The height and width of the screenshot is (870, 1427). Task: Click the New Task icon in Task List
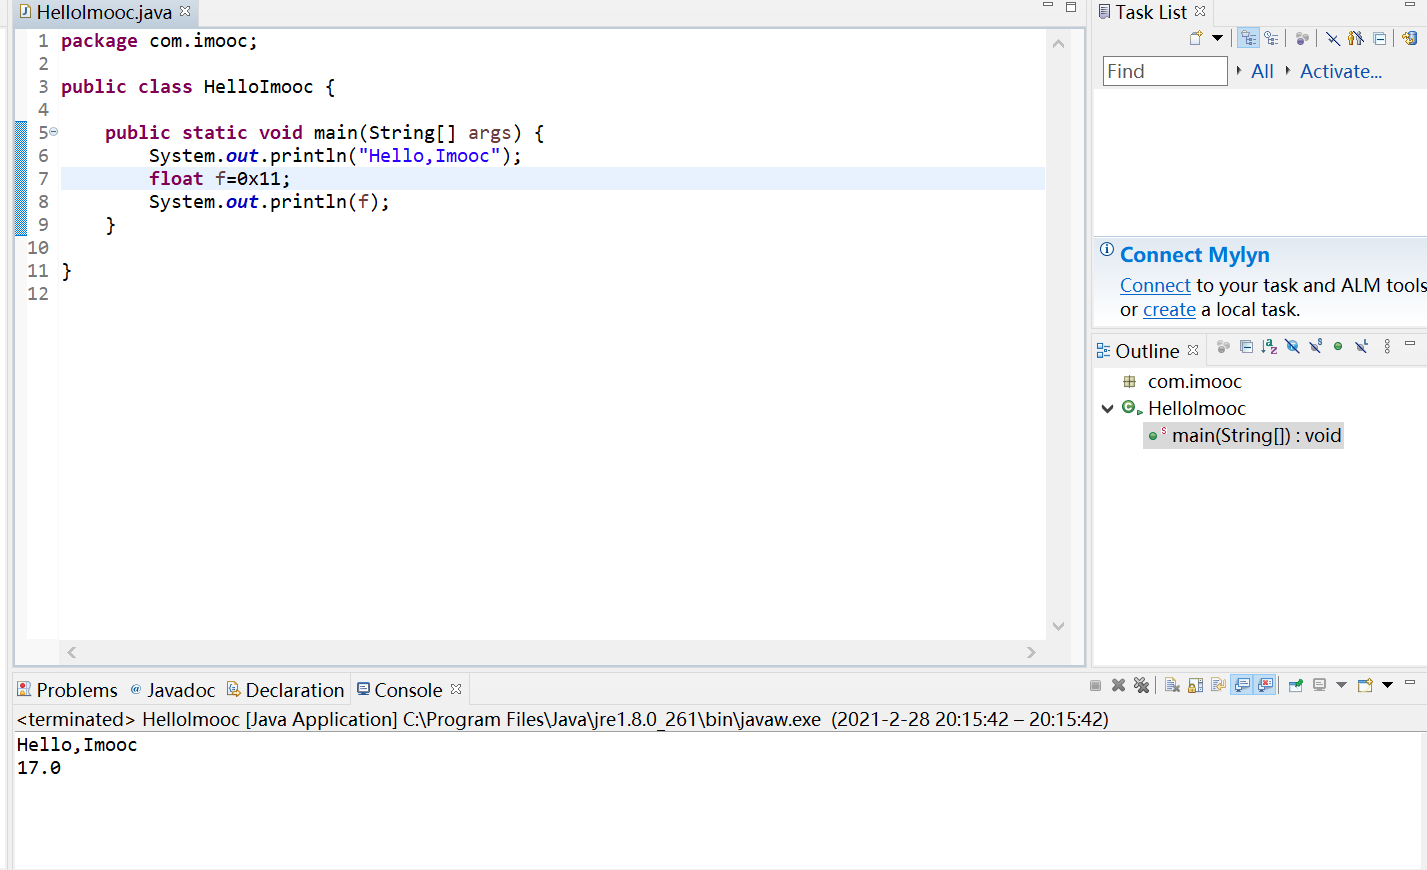click(1196, 38)
